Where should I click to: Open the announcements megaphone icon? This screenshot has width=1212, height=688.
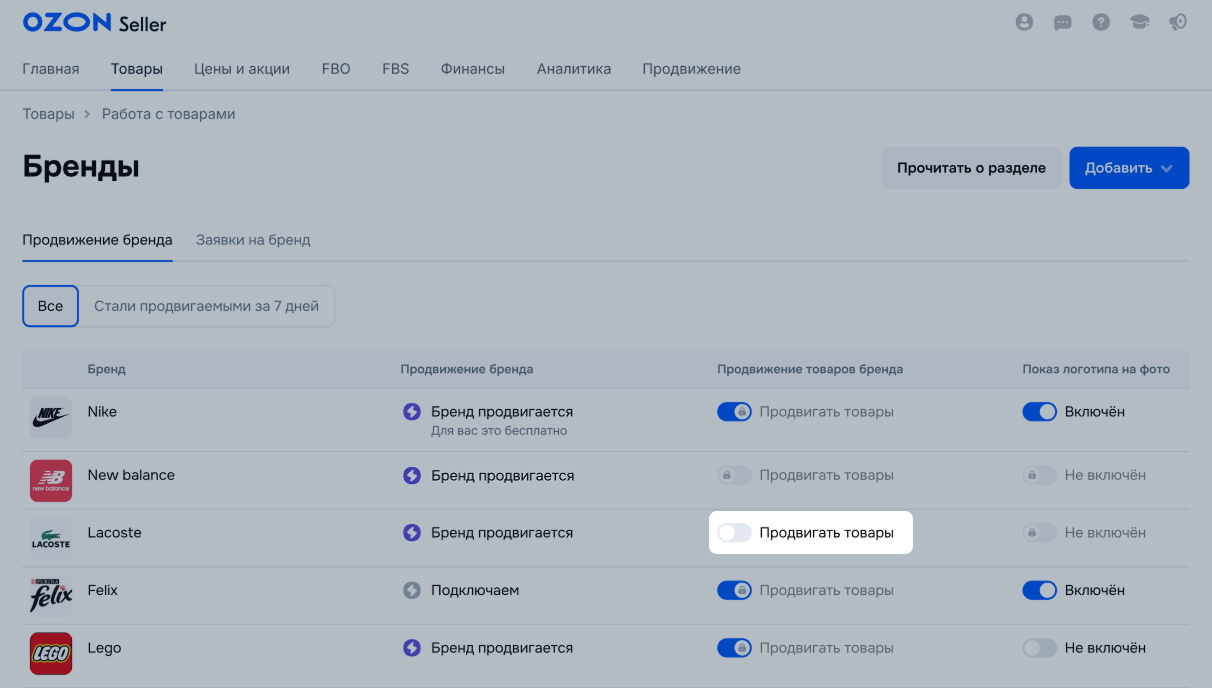coord(1178,22)
